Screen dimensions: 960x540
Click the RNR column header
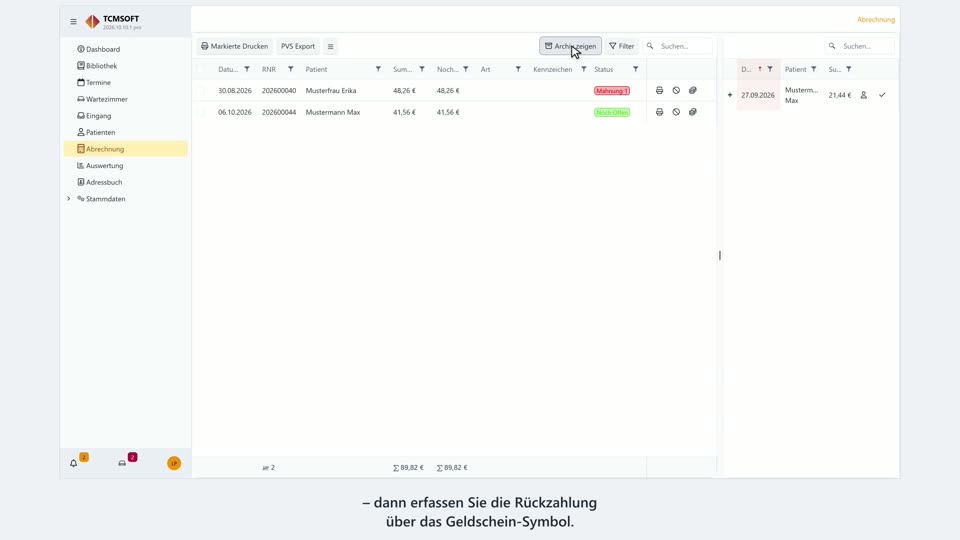269,69
